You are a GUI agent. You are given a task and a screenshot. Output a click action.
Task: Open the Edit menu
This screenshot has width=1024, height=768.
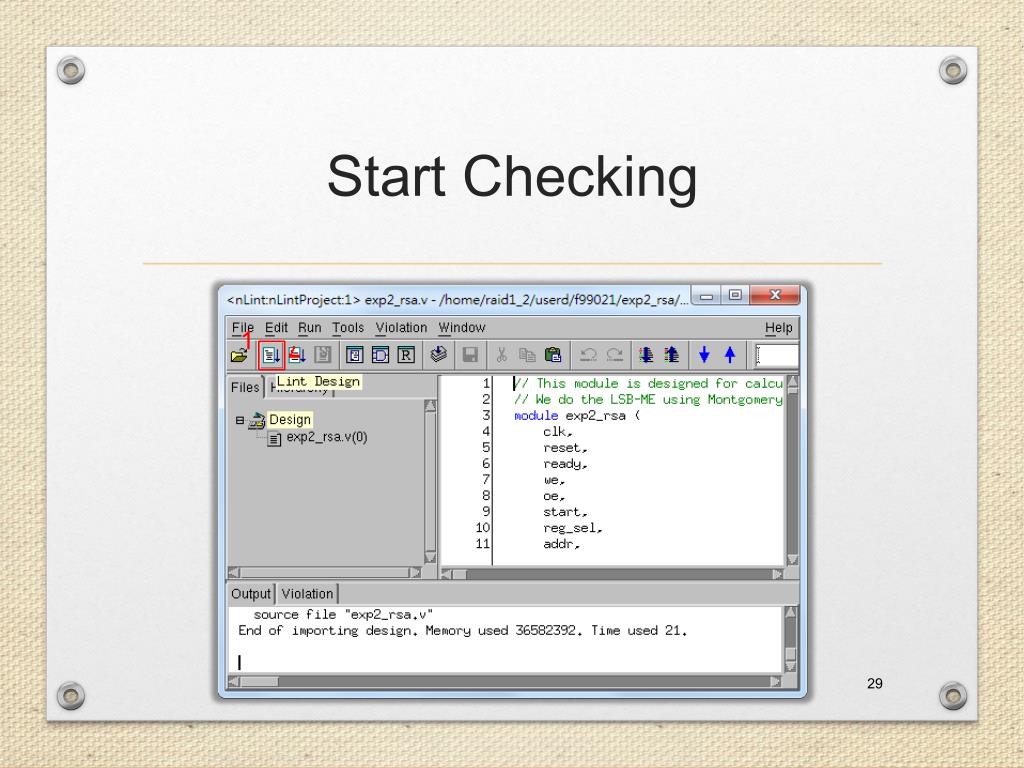pyautogui.click(x=276, y=328)
